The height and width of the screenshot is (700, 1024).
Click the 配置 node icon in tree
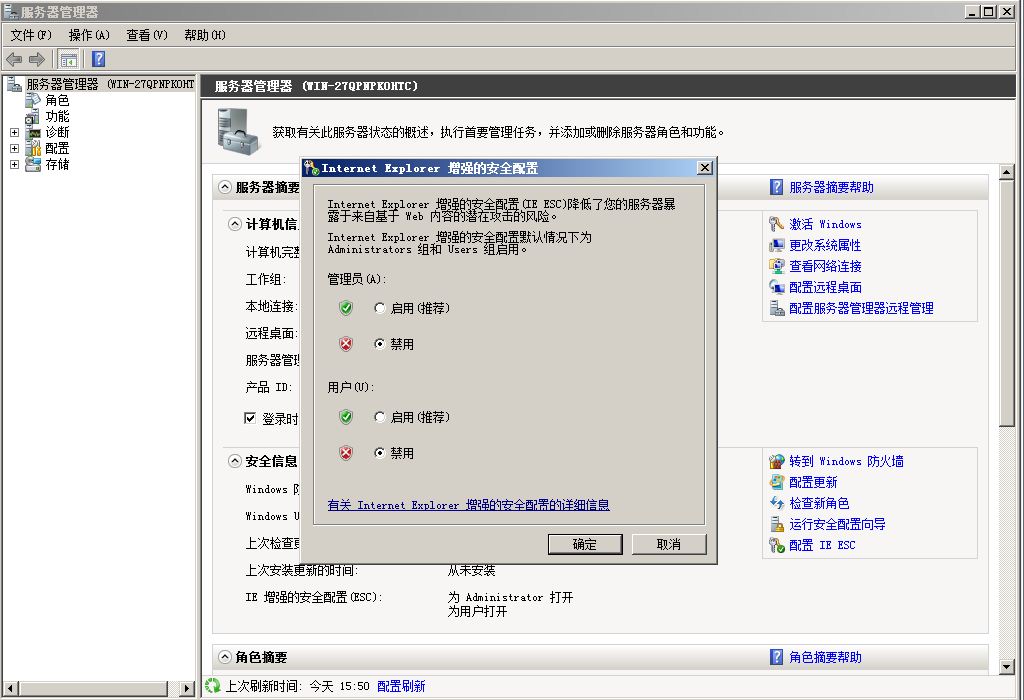point(33,148)
